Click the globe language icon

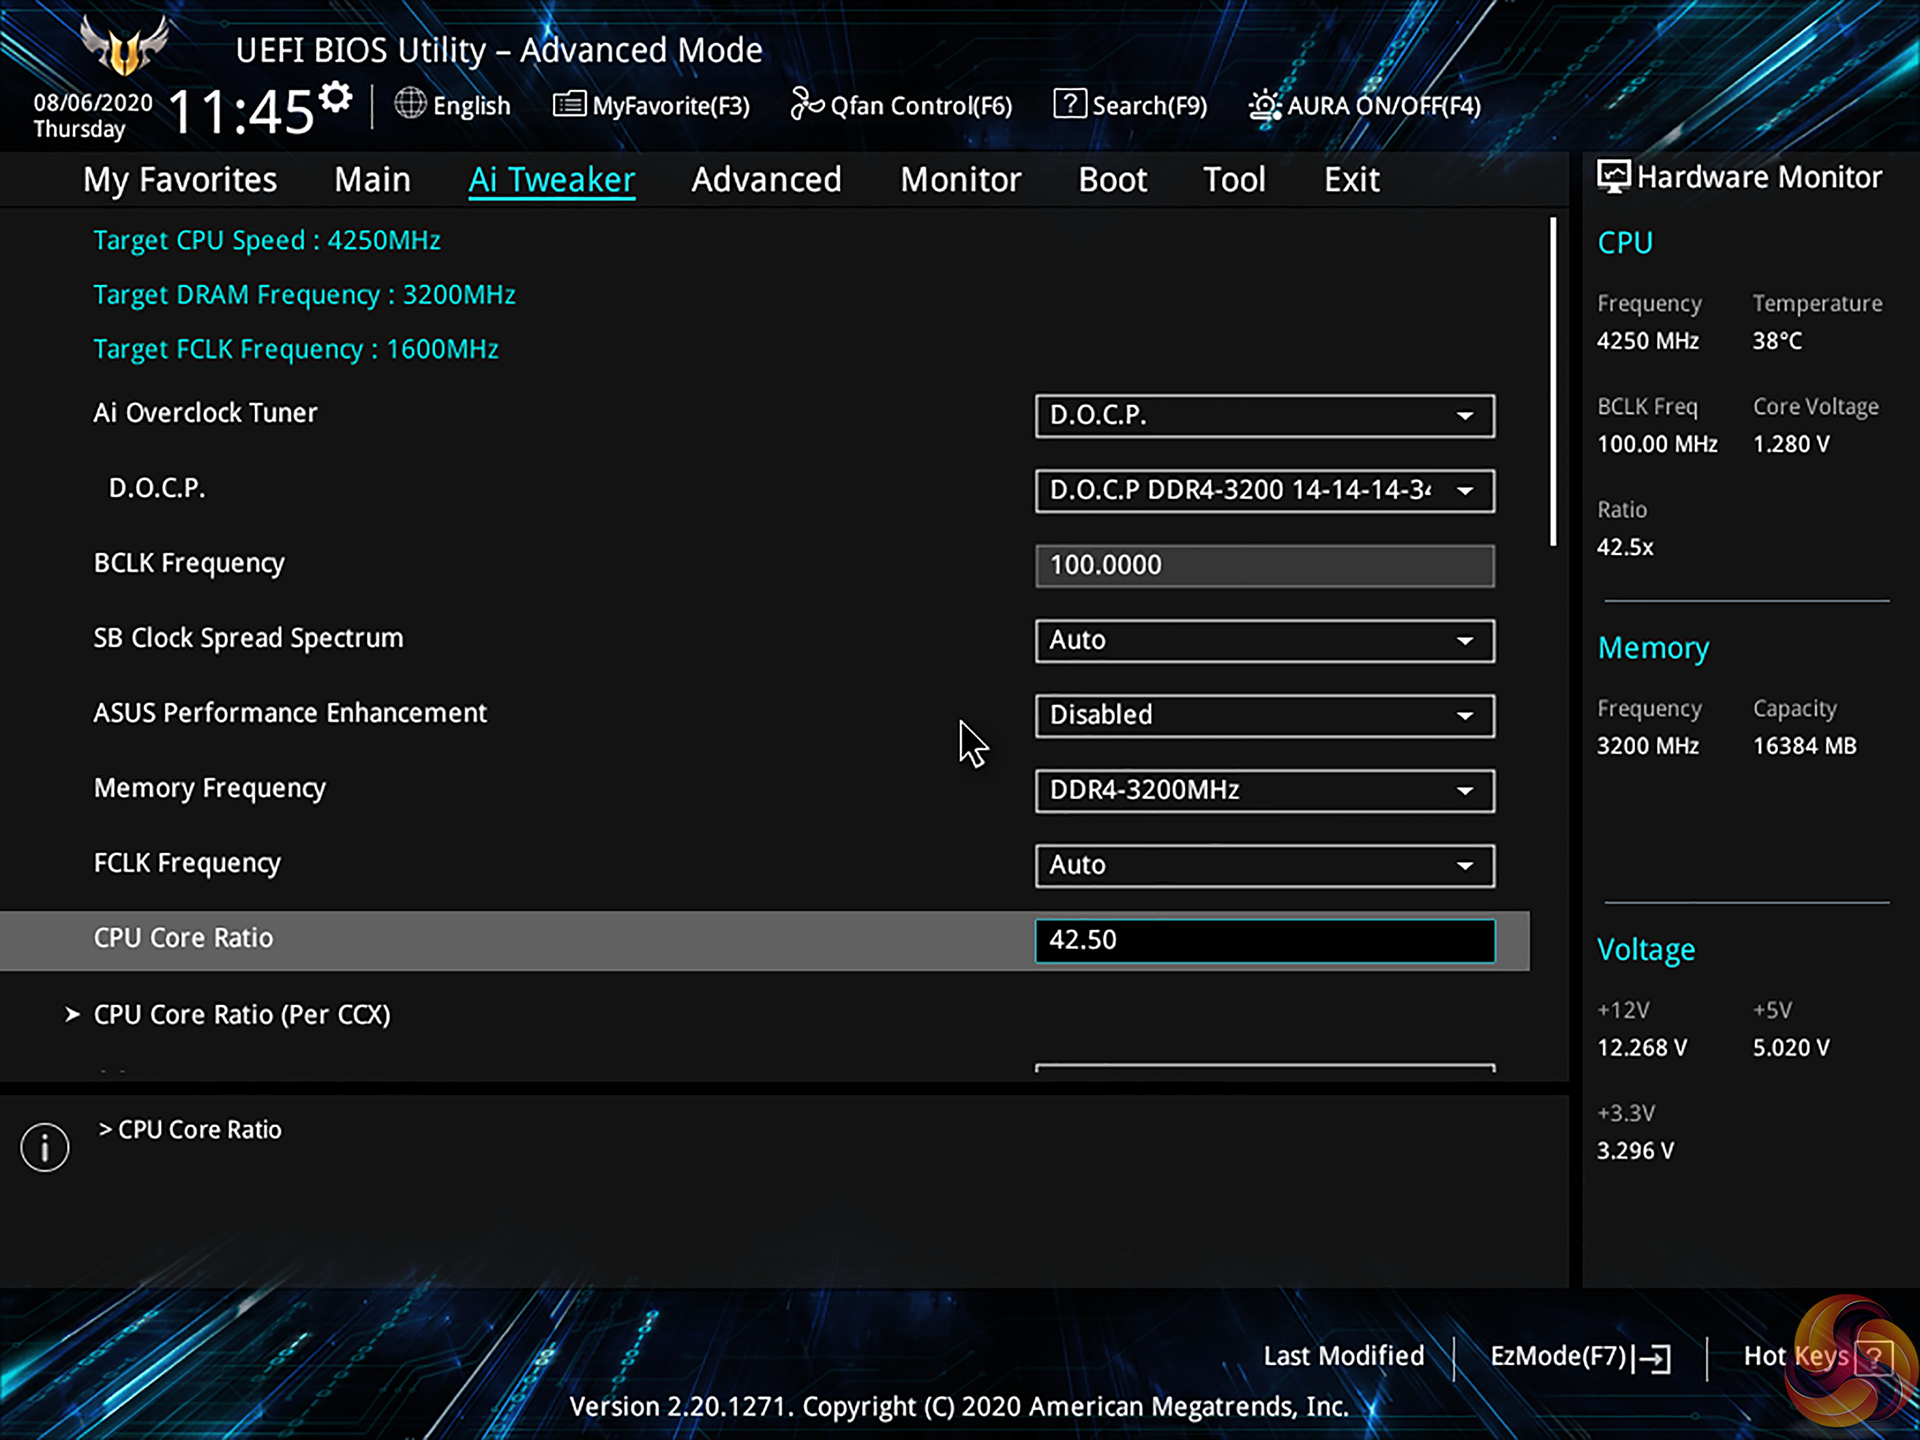[x=410, y=103]
